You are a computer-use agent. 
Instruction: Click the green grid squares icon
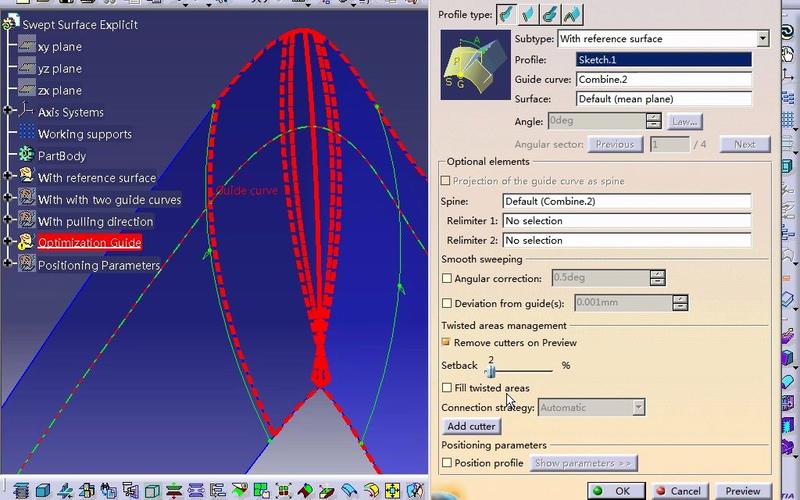click(261, 490)
